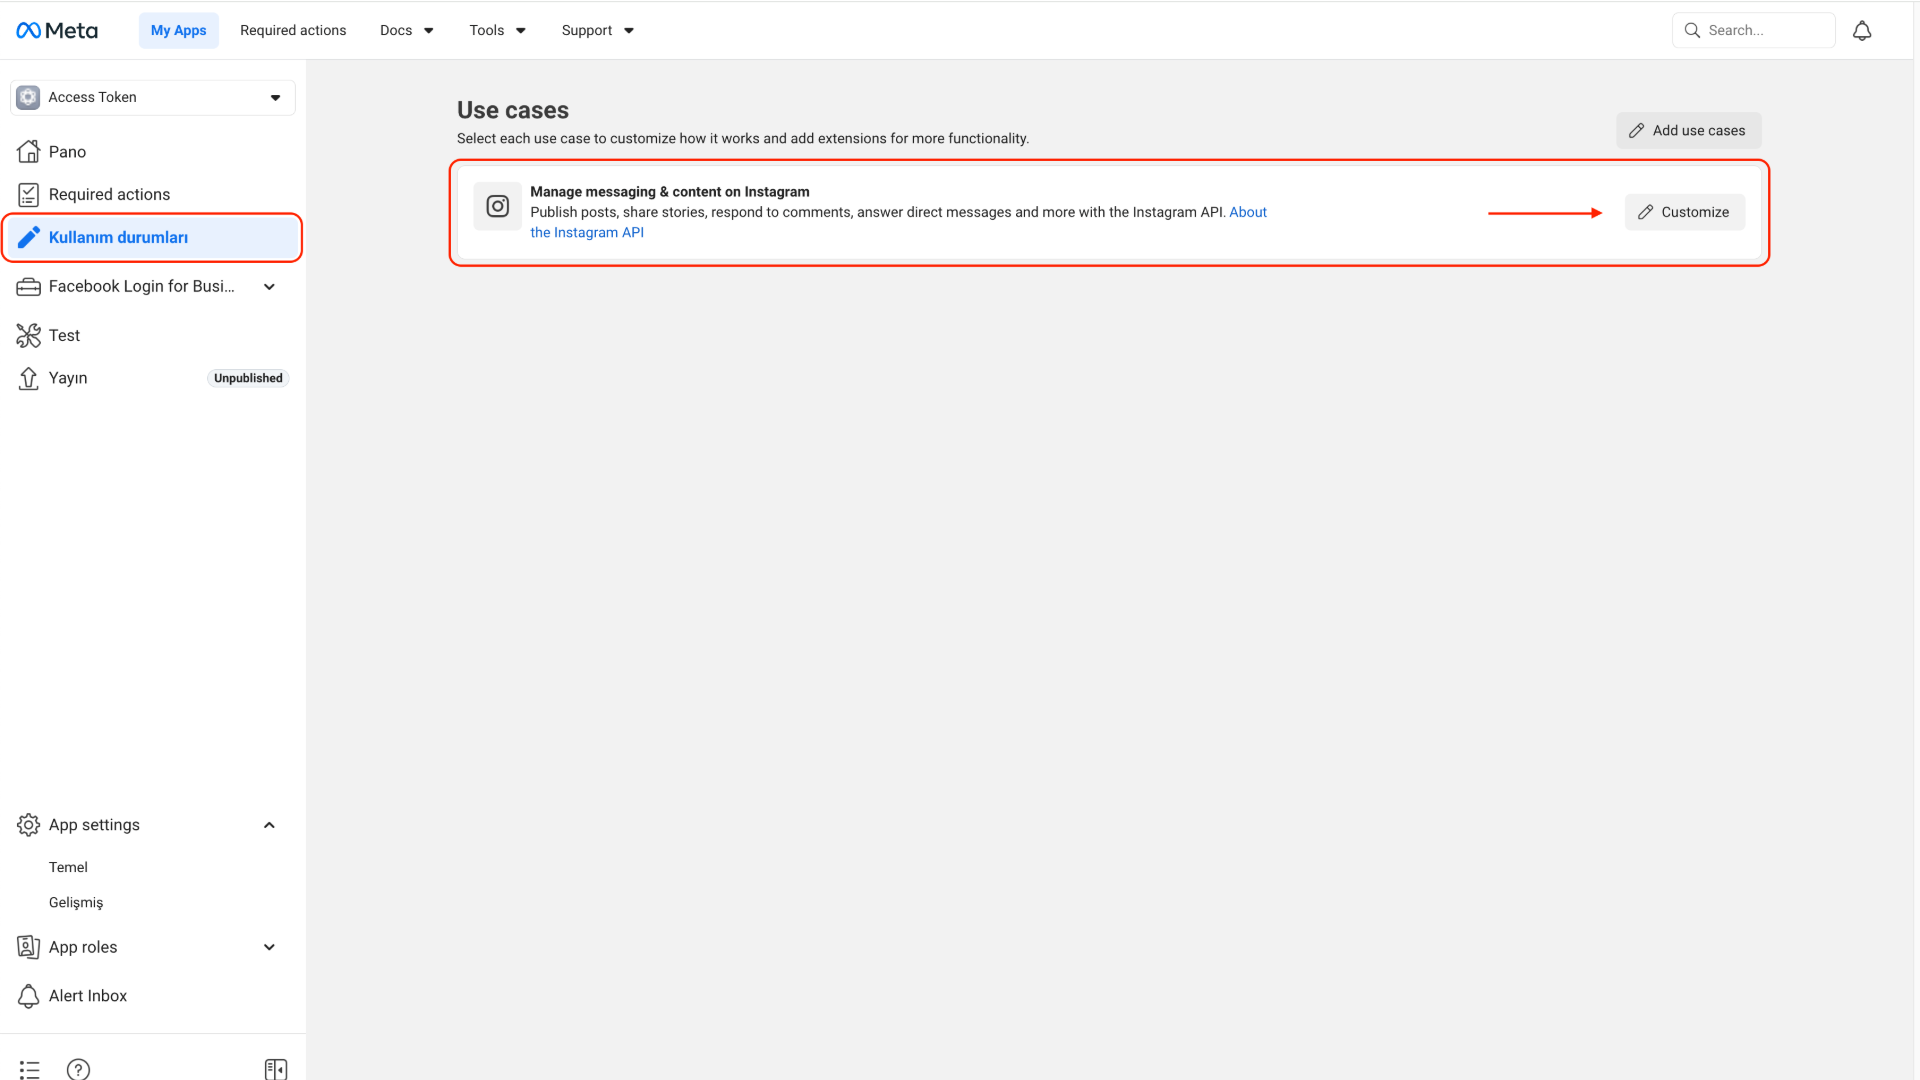Click the App roles badge icon
Screen dimensions: 1920x1080
point(29,947)
